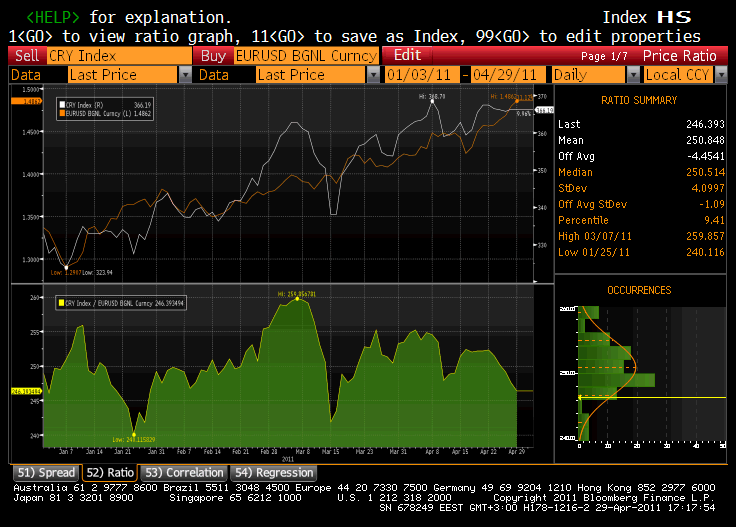Image resolution: width=736 pixels, height=527 pixels.
Task: Click the white CRY Index legend swatch
Action: pyautogui.click(x=62, y=105)
